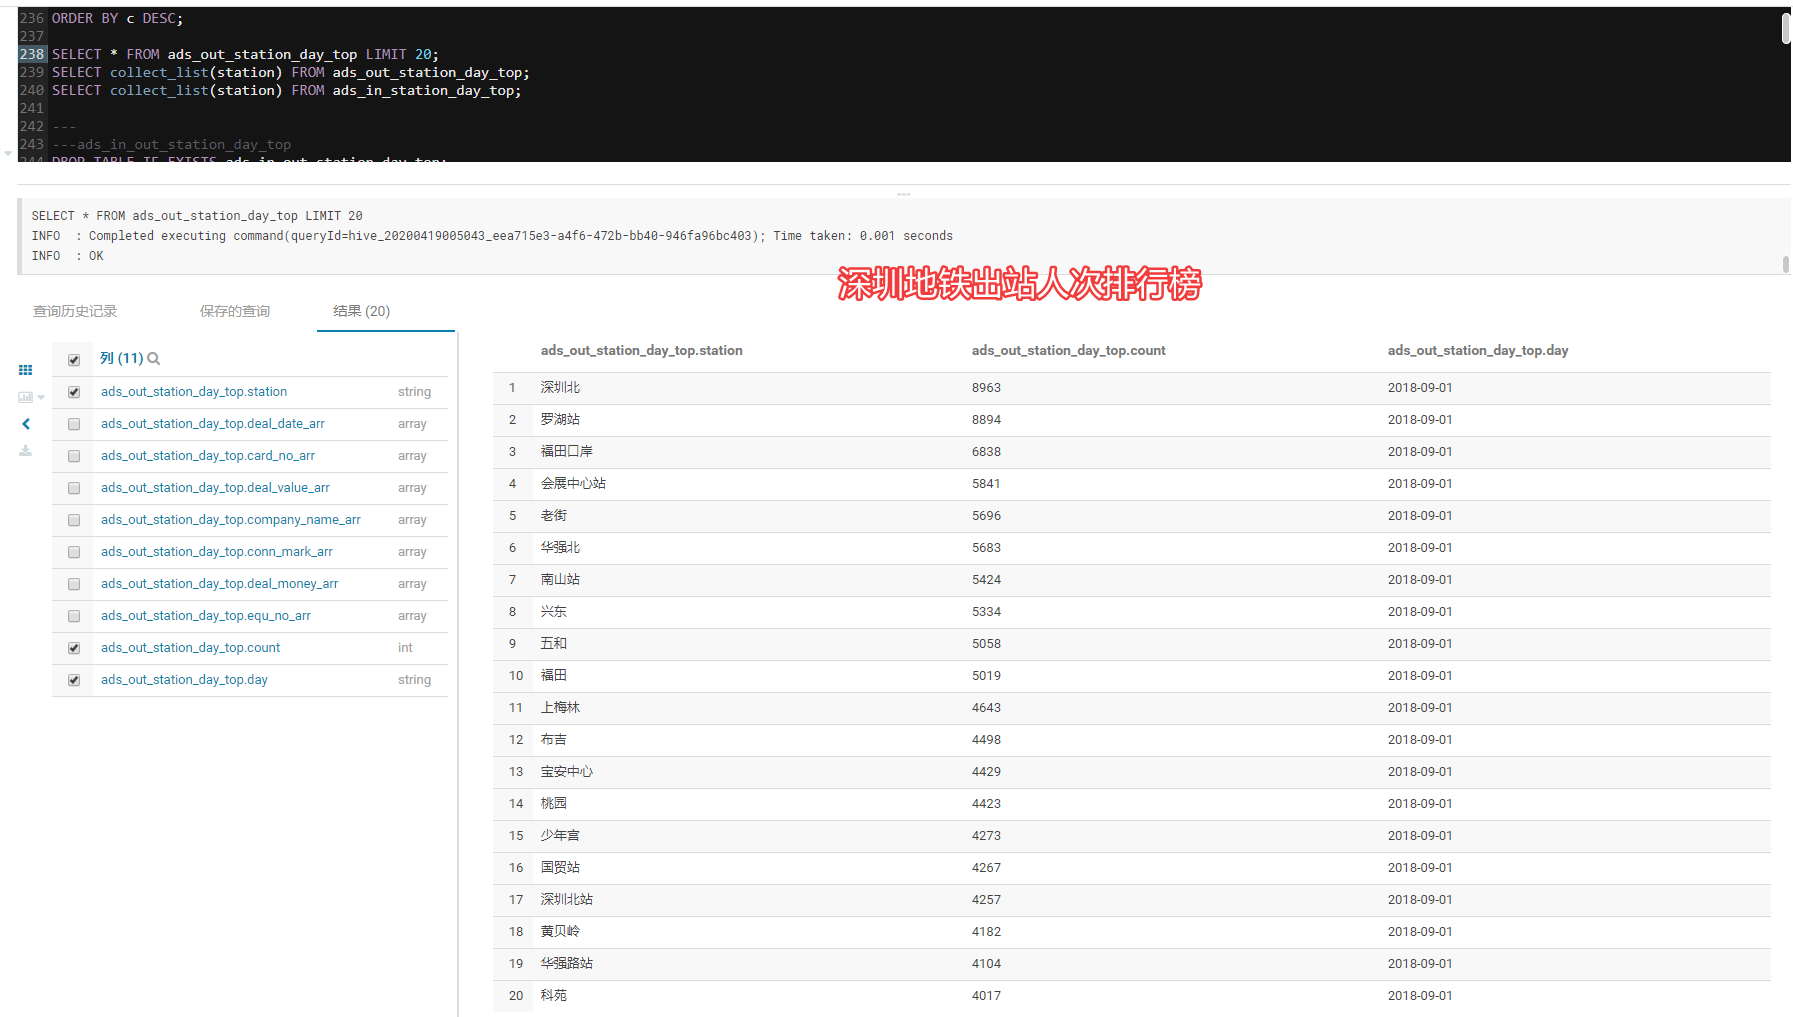Sort by day column header in results

point(1478,351)
